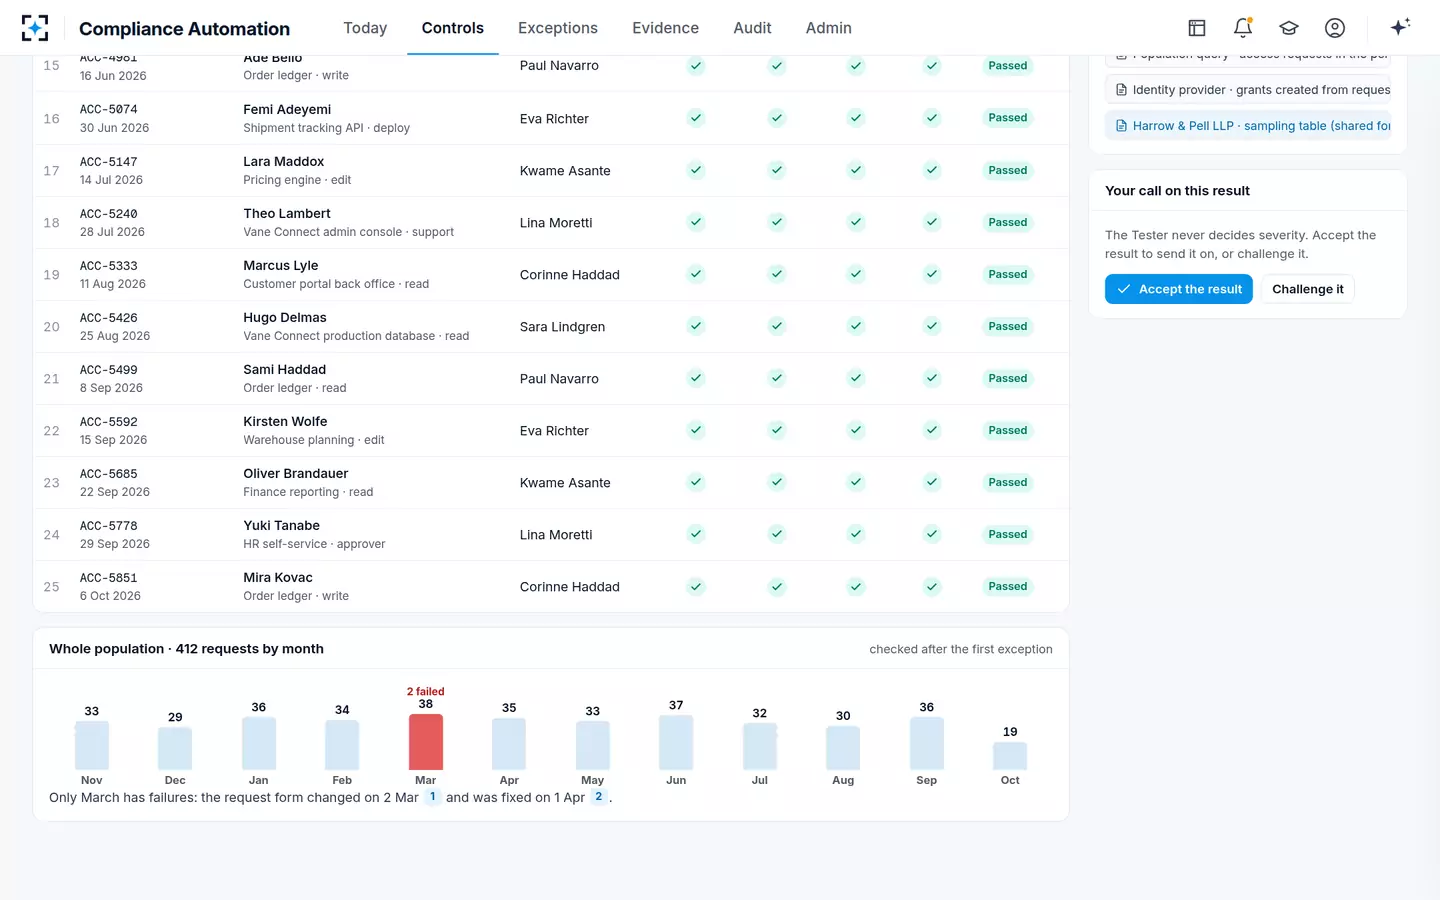
Task: Click the graduation cap learning icon
Action: 1289,28
